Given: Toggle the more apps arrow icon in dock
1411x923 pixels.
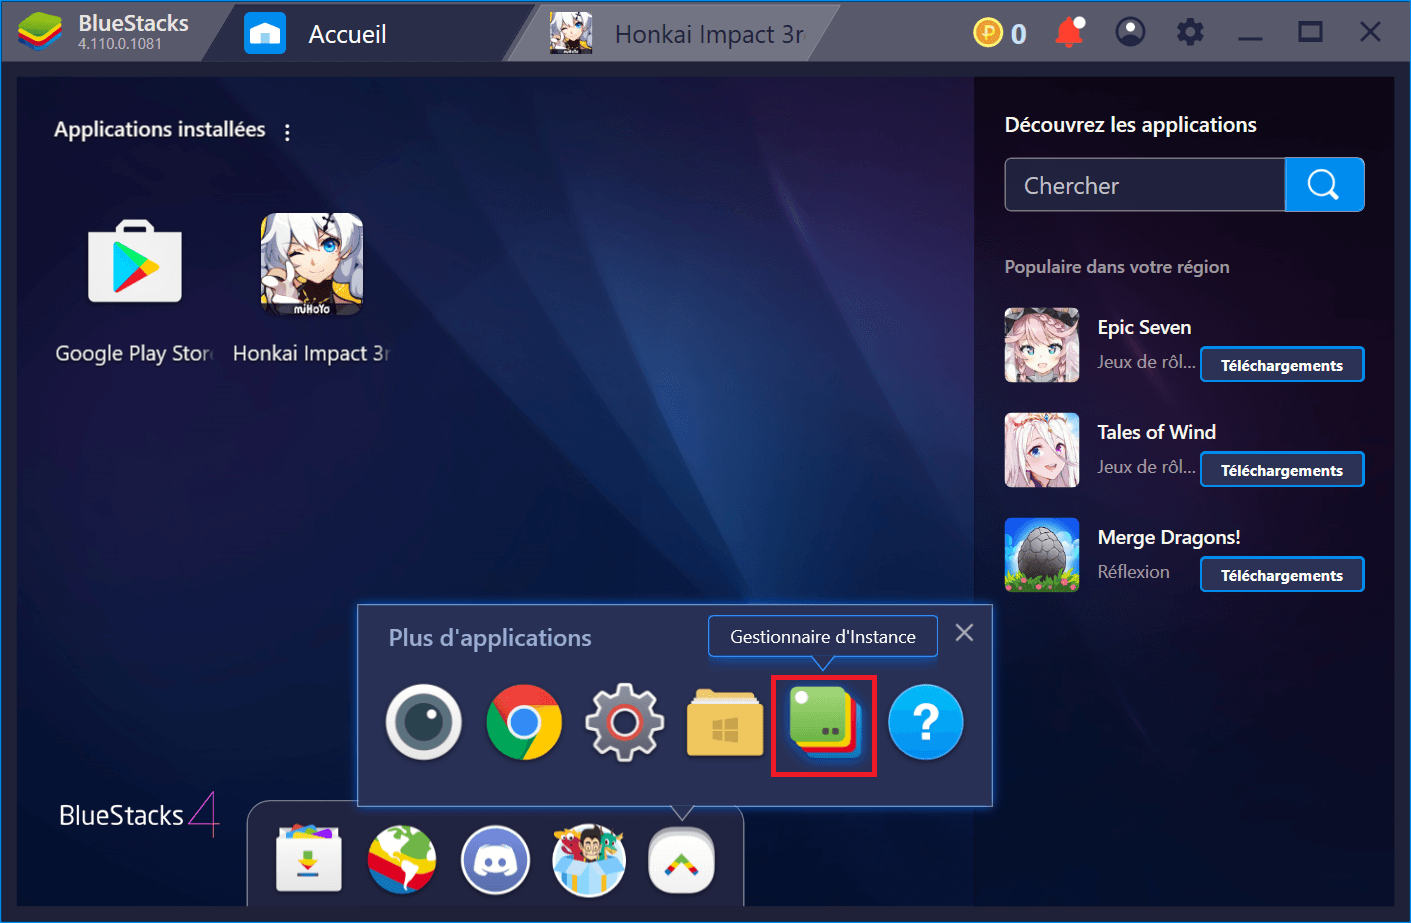Looking at the screenshot, I should click(682, 861).
